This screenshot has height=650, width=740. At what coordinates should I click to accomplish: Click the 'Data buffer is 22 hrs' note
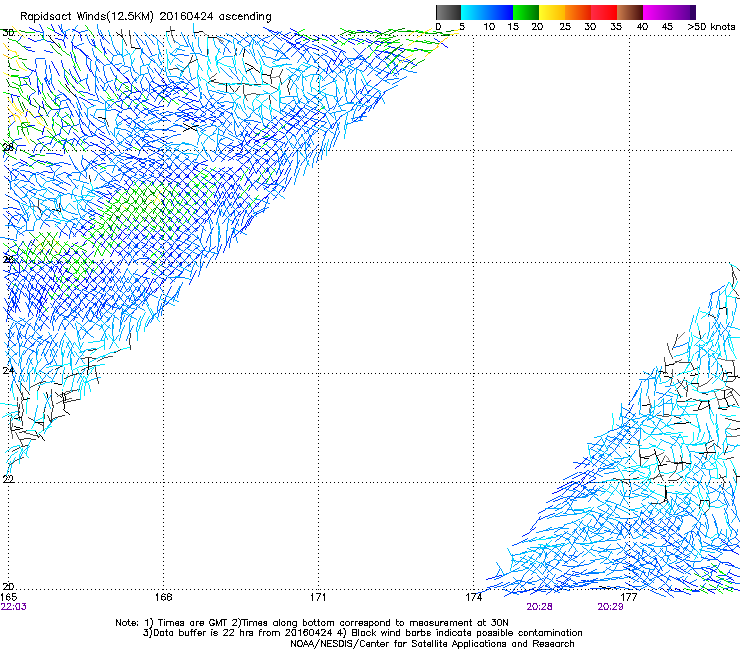click(362, 633)
